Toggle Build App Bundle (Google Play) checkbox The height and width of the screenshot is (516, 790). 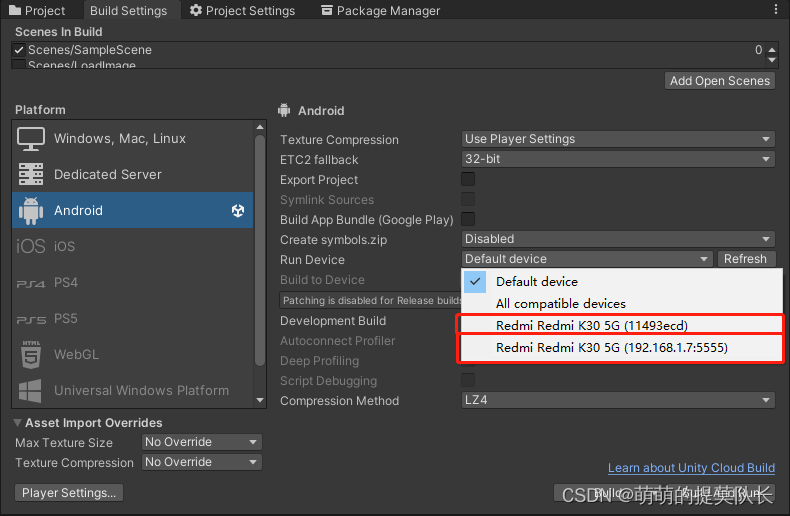(468, 219)
